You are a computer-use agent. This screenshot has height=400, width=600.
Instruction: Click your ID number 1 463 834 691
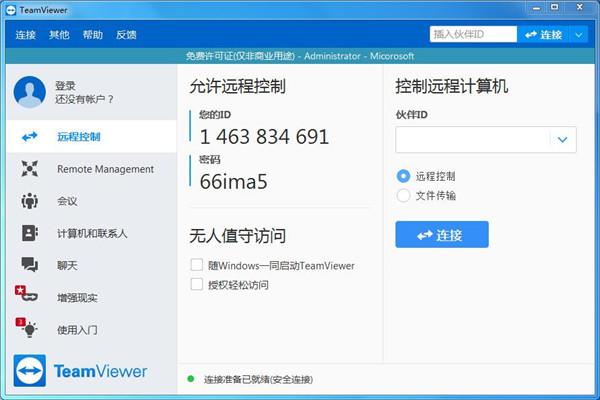264,137
